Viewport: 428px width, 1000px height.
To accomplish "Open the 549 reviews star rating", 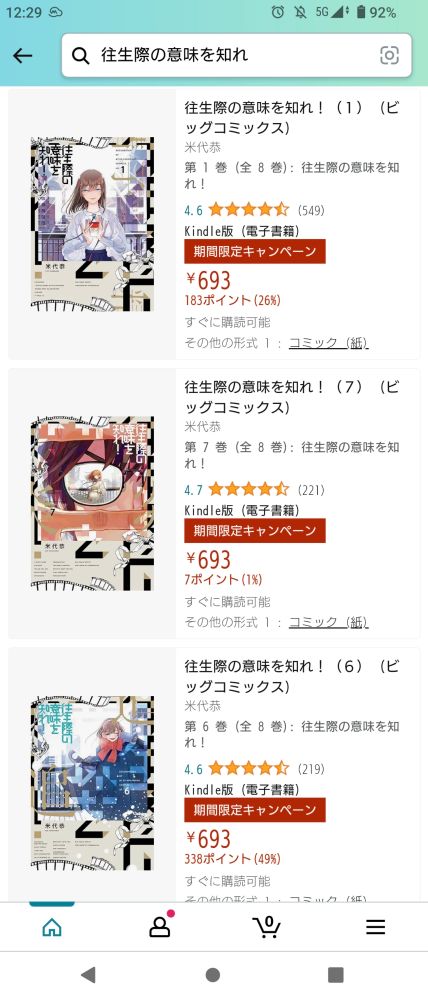I will 254,210.
